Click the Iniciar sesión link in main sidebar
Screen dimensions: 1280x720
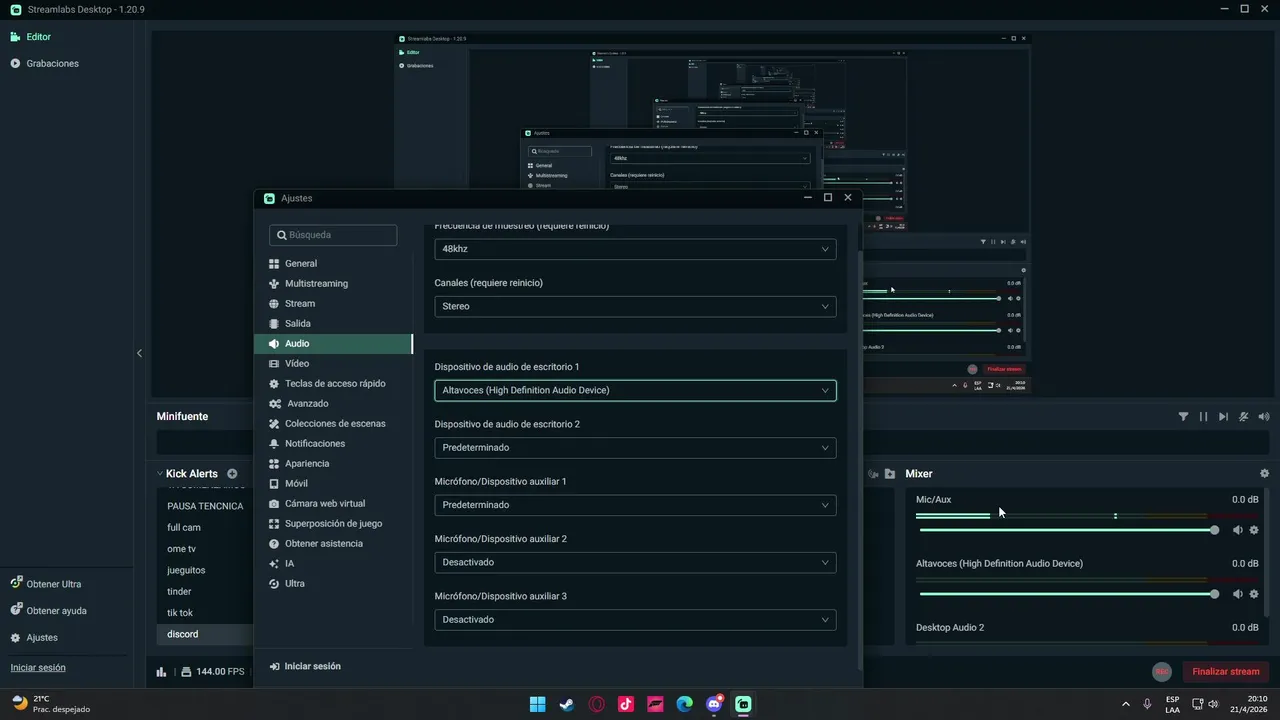tap(38, 667)
